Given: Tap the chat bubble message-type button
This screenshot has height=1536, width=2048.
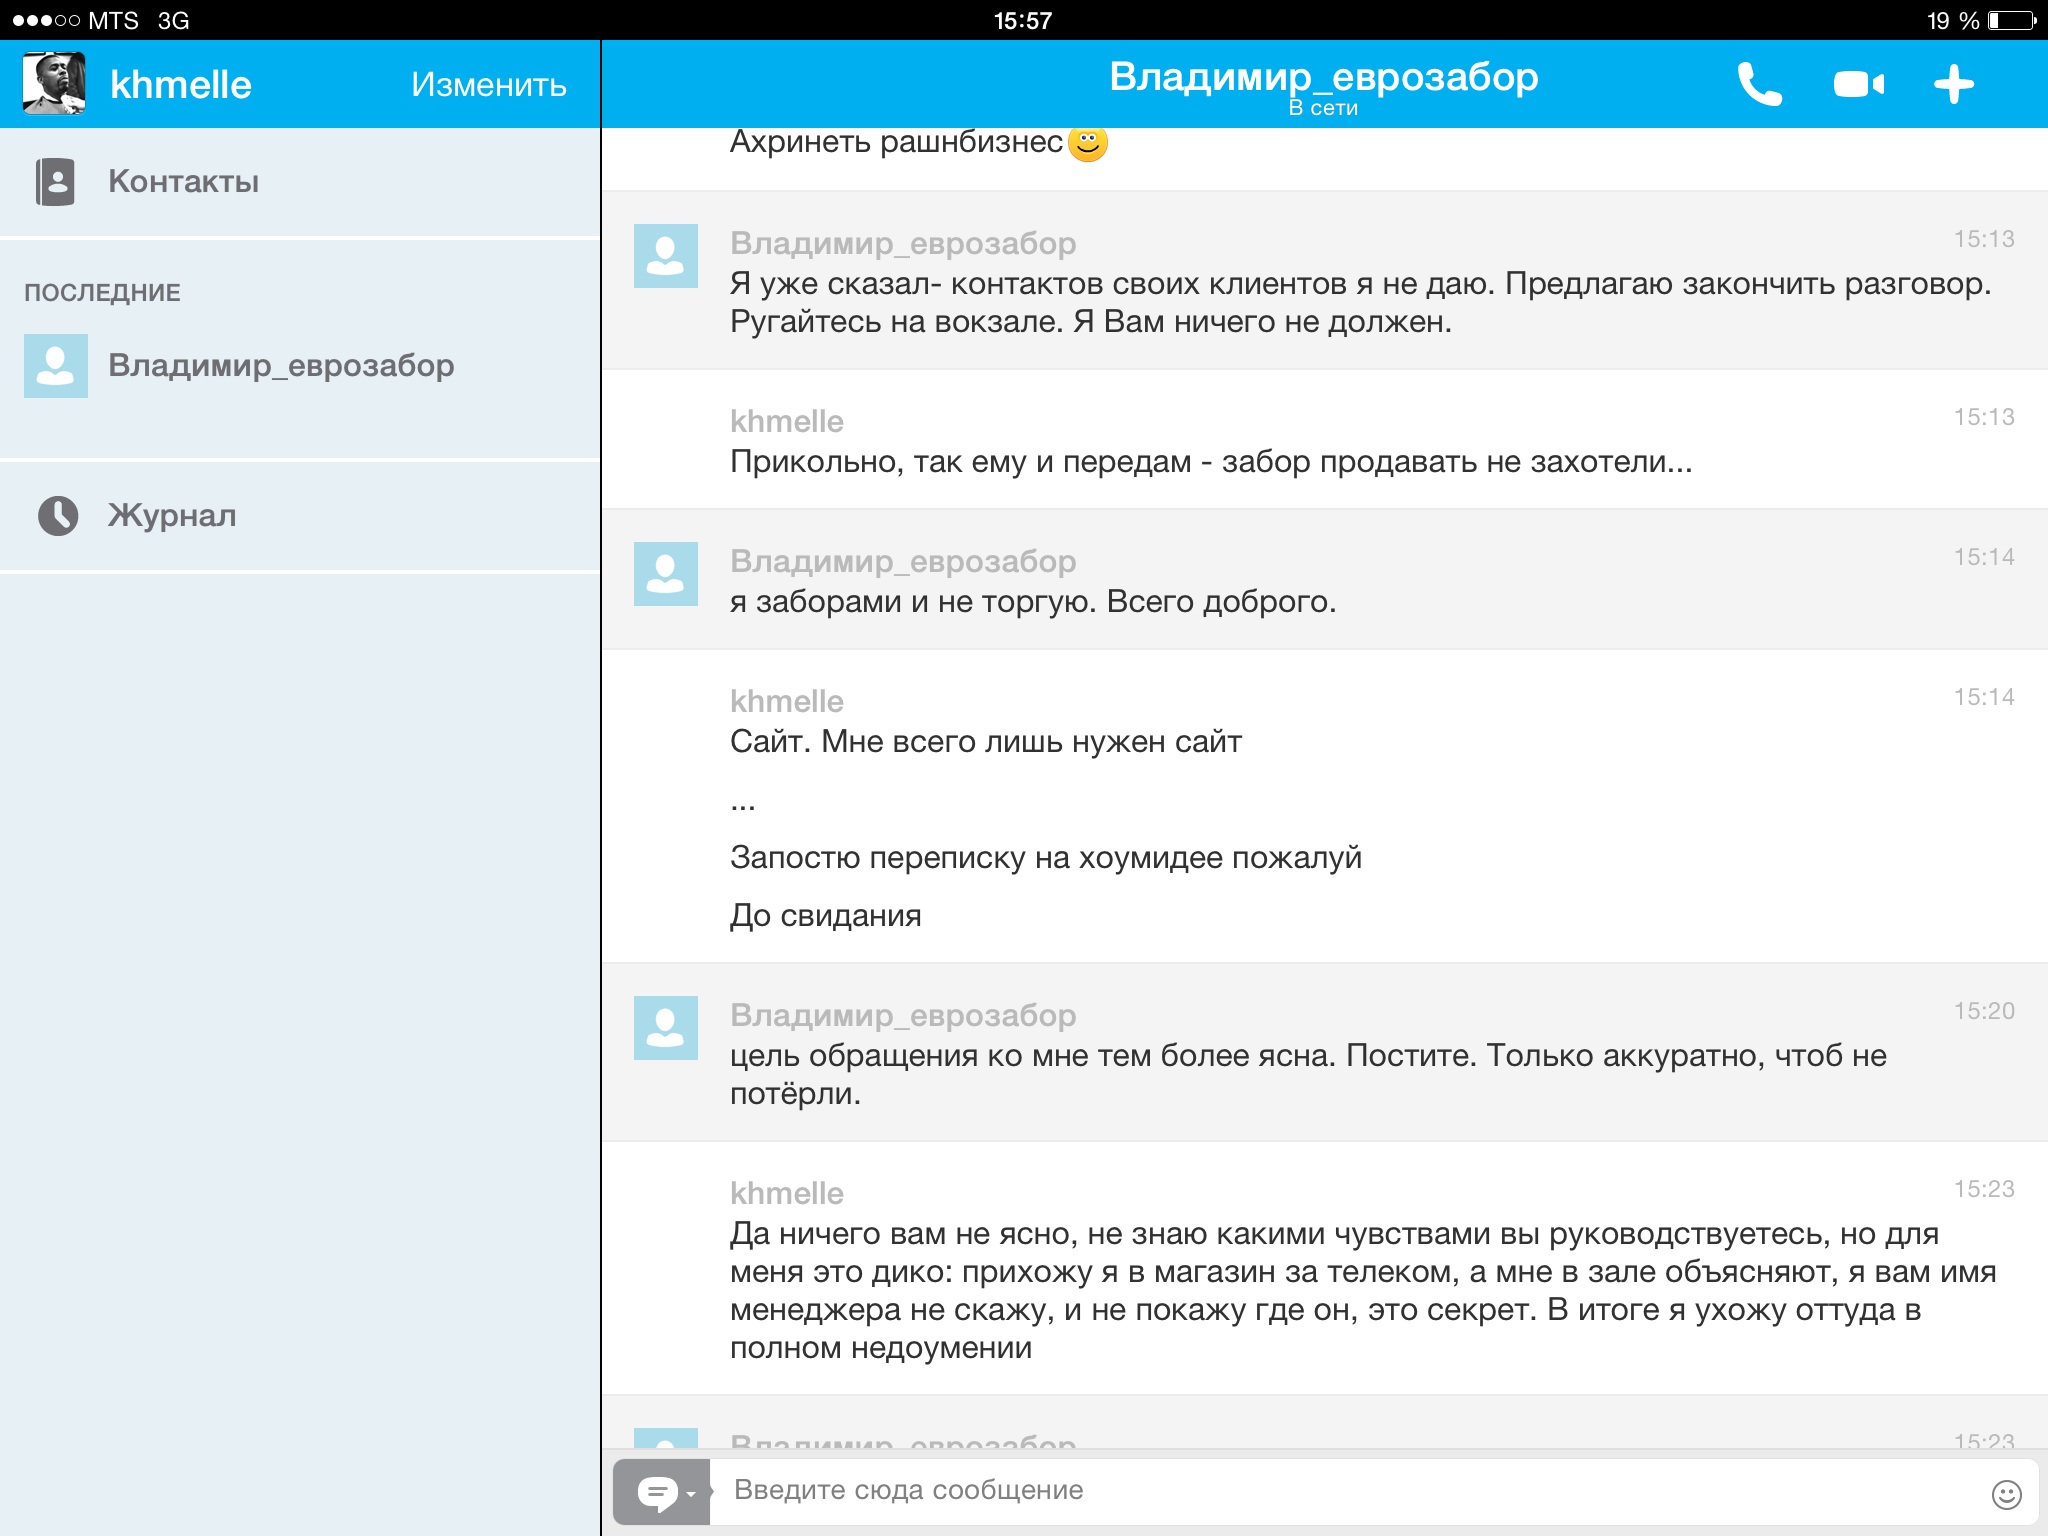Looking at the screenshot, I should point(660,1493).
